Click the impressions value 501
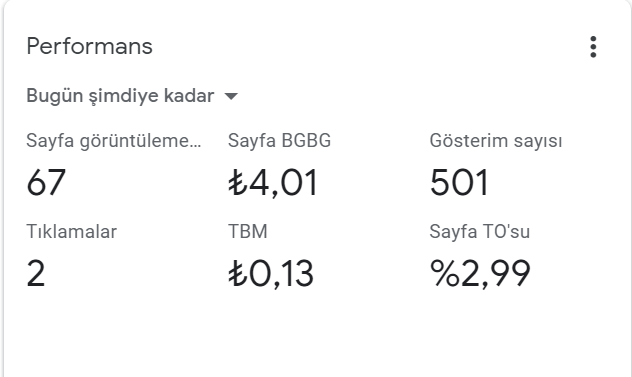 (x=459, y=183)
